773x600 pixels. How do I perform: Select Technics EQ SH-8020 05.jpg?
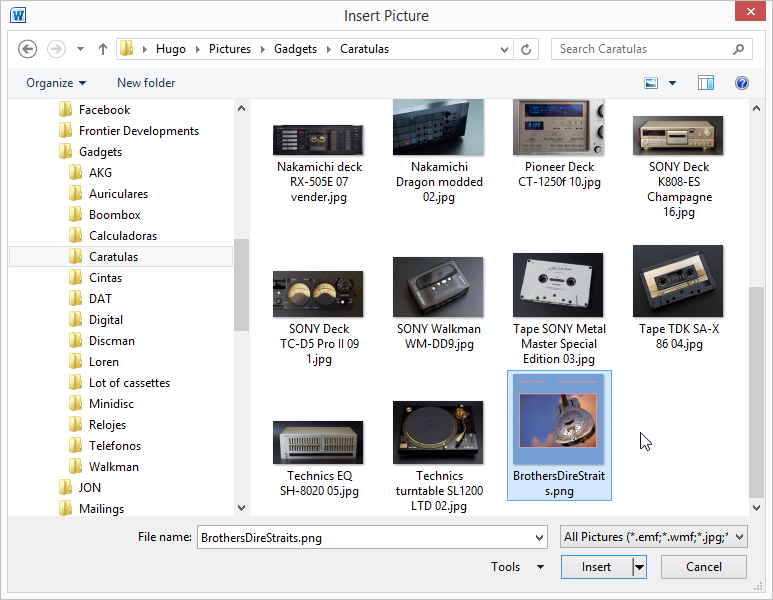tap(318, 459)
